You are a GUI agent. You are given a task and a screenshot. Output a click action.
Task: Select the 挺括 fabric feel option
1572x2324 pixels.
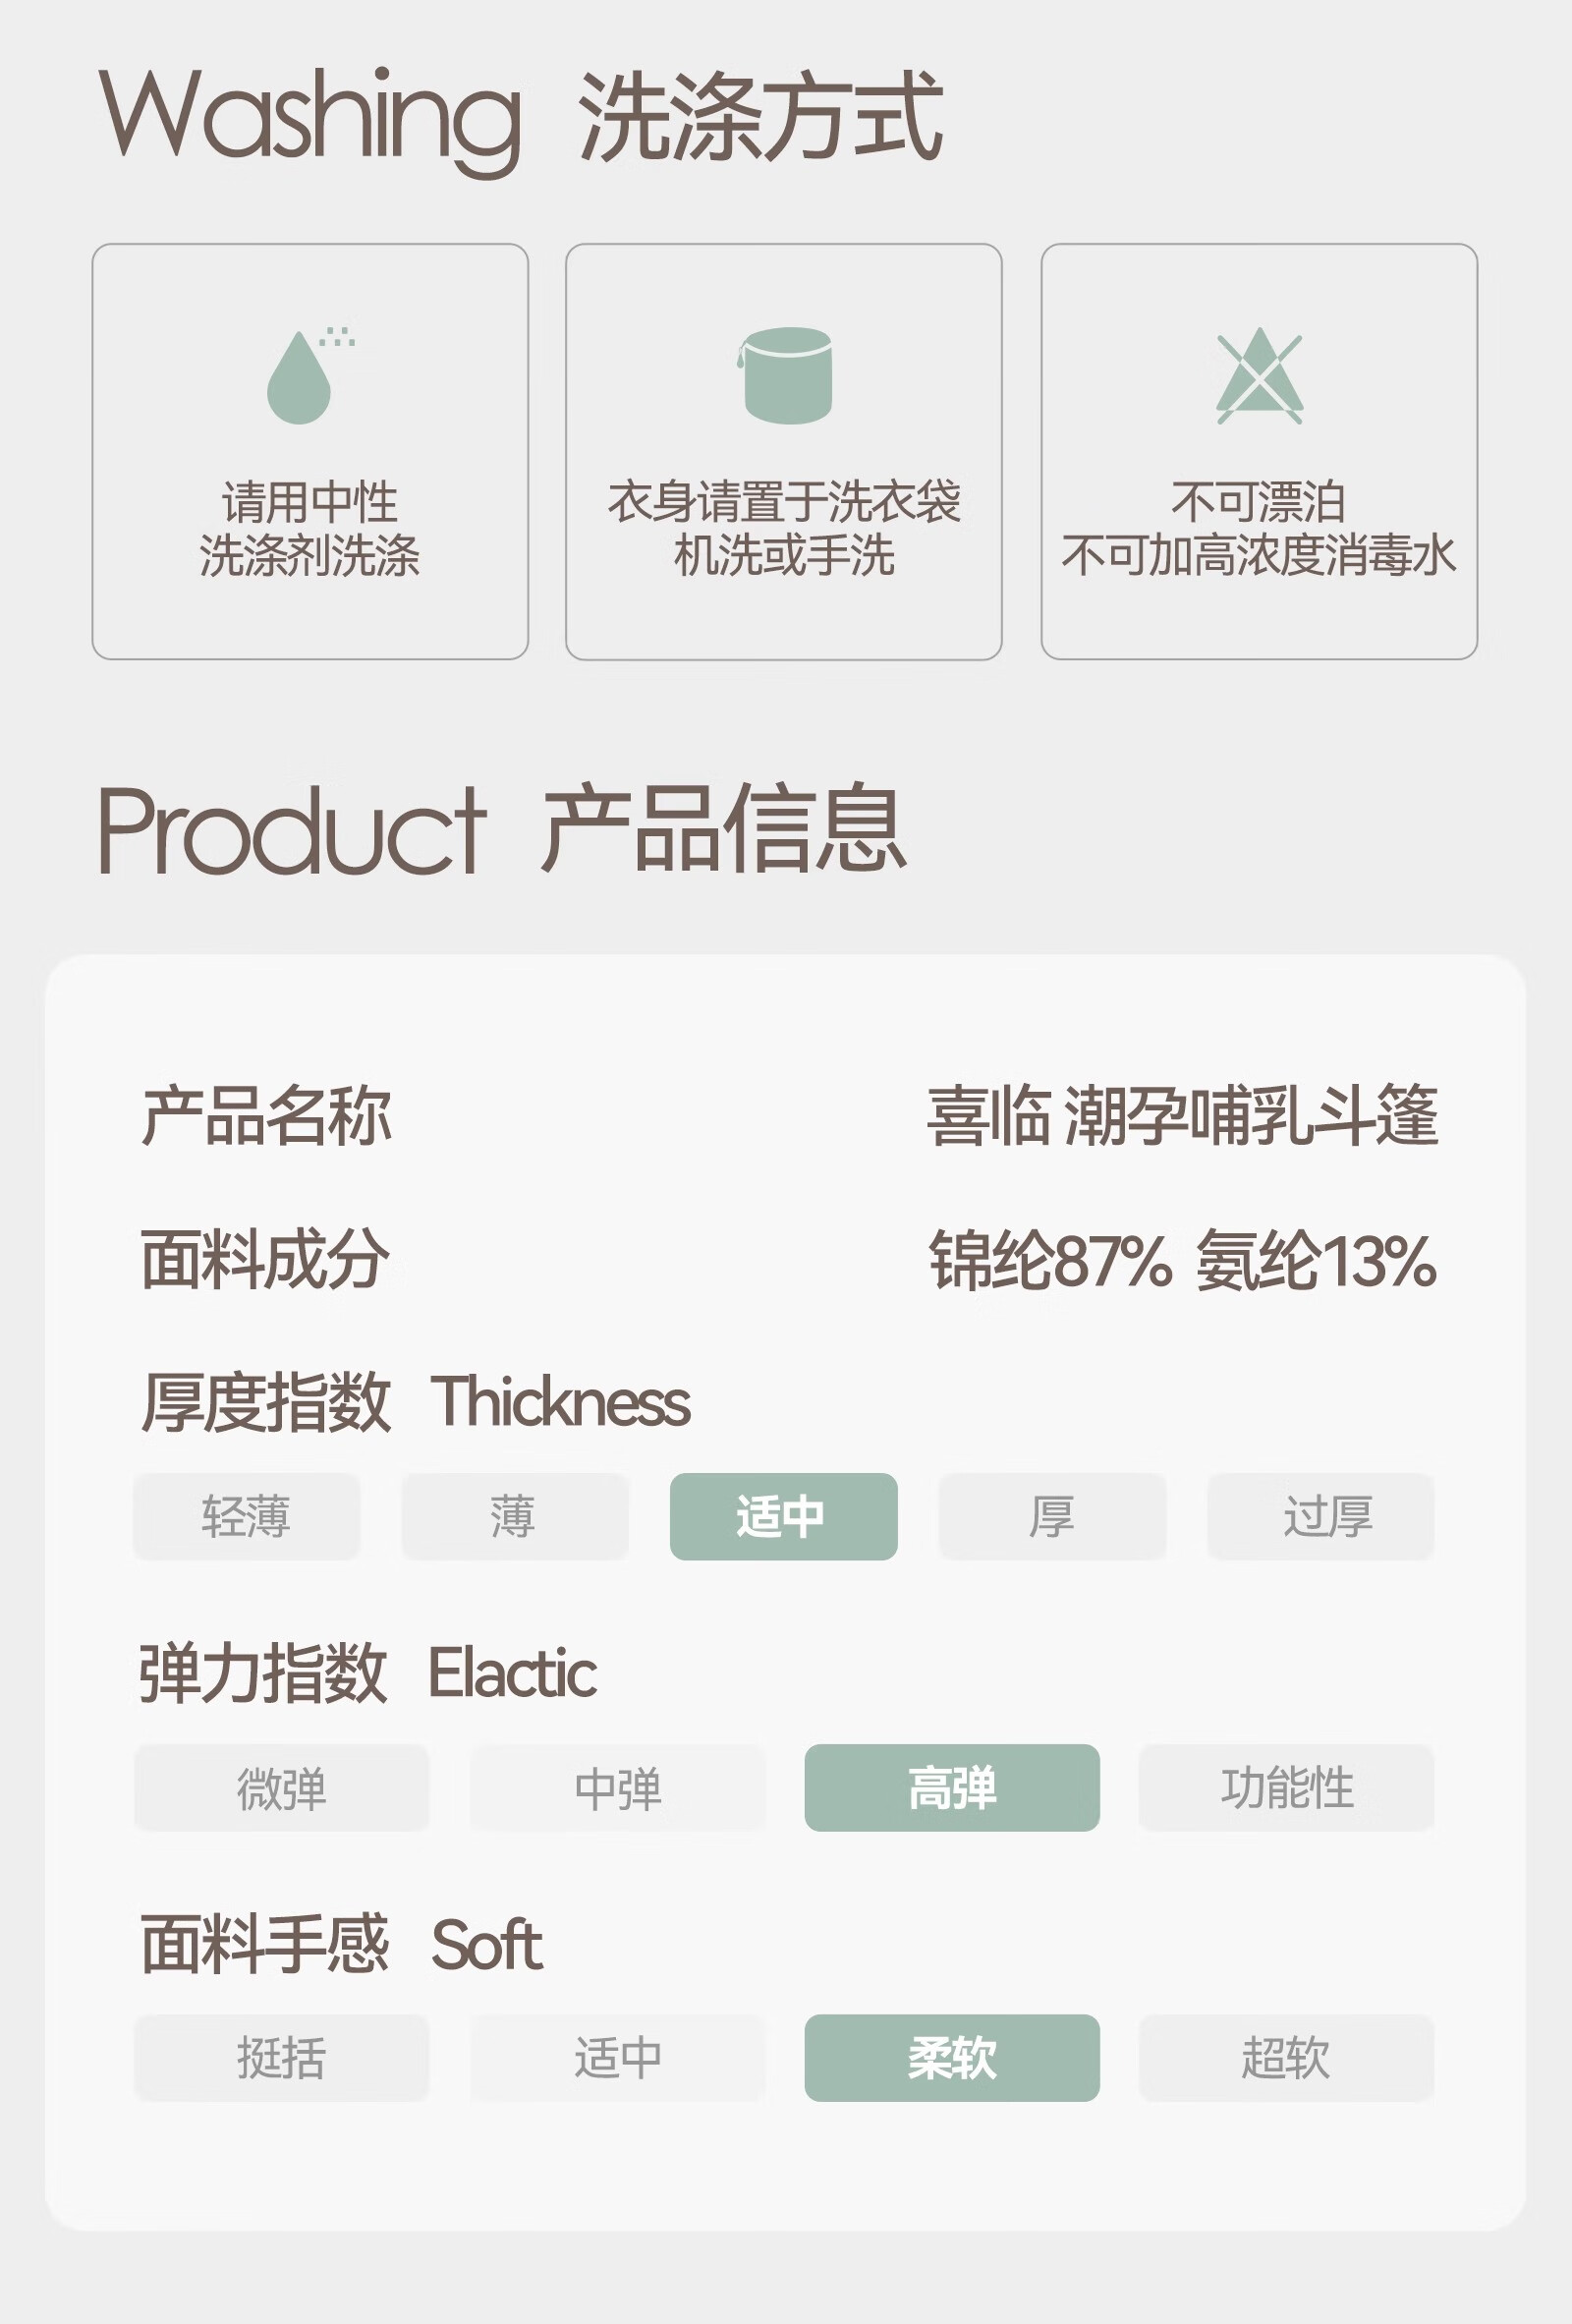pos(281,2058)
